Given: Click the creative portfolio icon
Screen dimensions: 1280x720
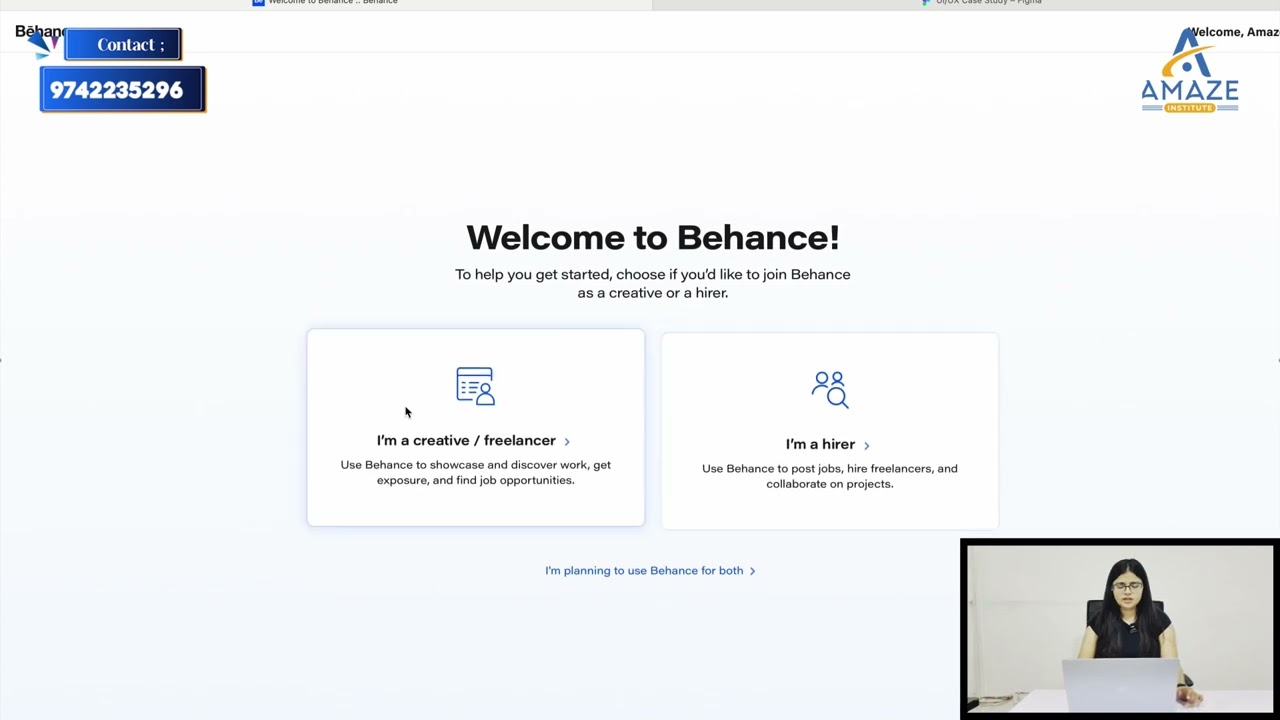Looking at the screenshot, I should [475, 386].
